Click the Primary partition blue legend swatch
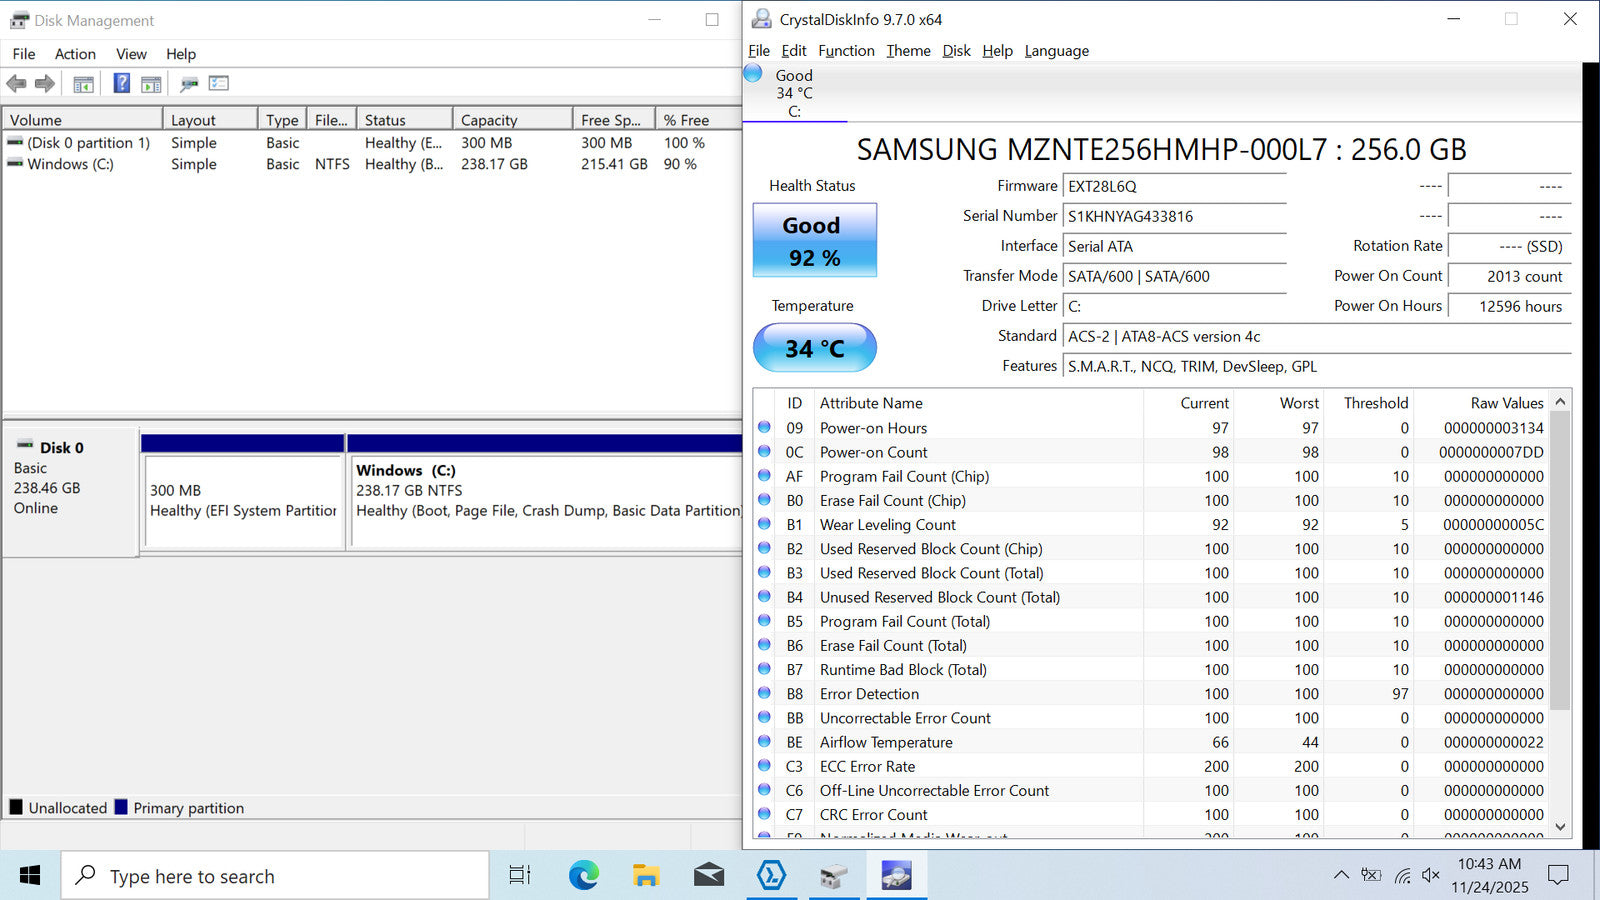Screen dimensions: 1600x900 coord(121,807)
